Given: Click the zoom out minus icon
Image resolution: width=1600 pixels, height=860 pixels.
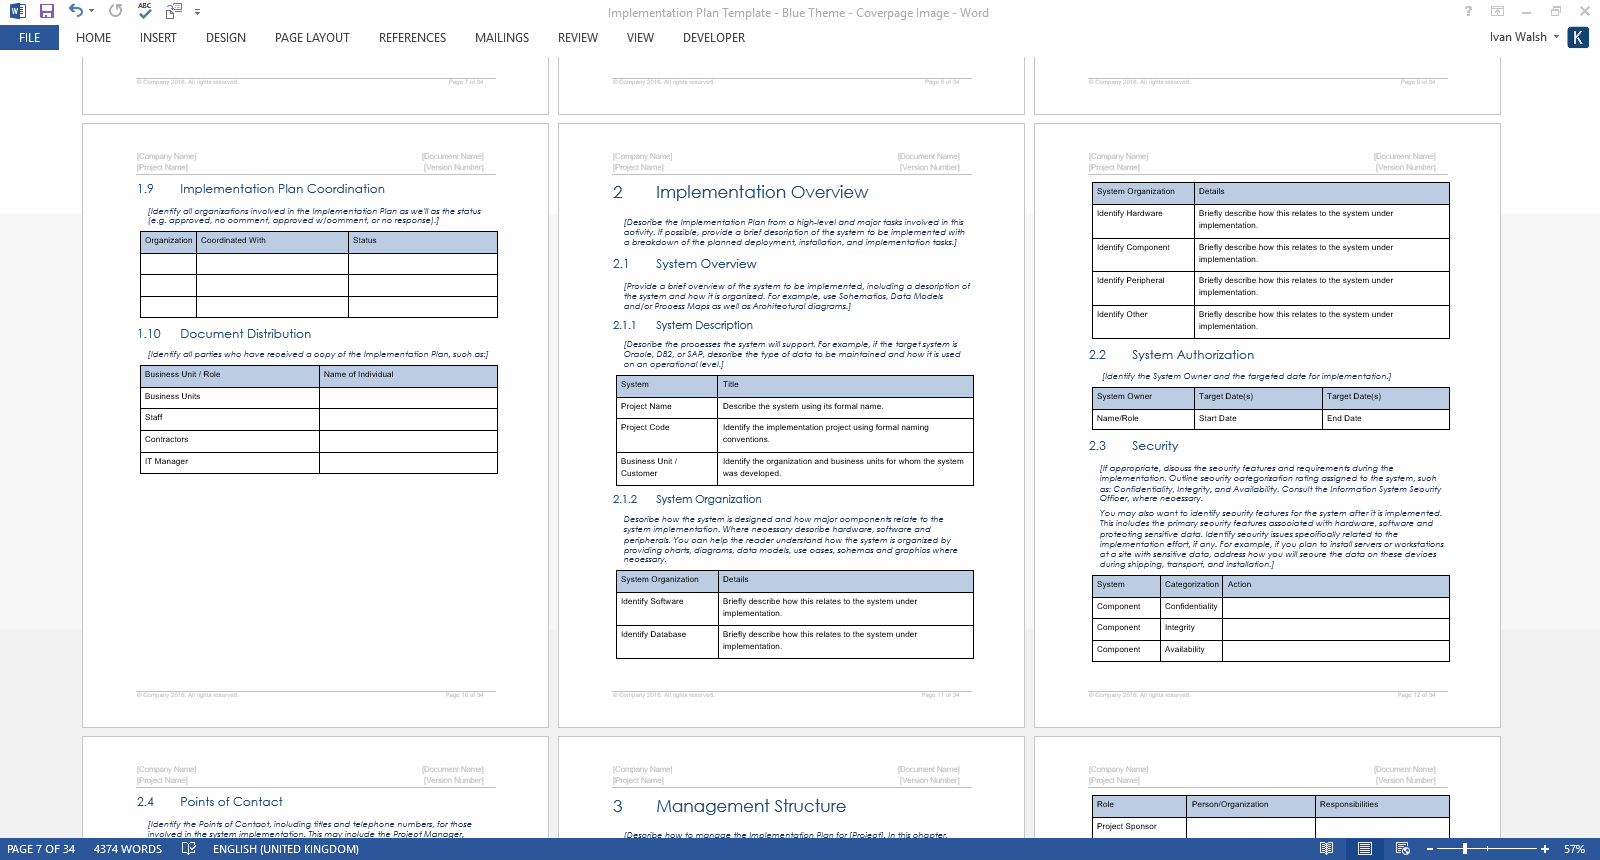Looking at the screenshot, I should [x=1430, y=849].
